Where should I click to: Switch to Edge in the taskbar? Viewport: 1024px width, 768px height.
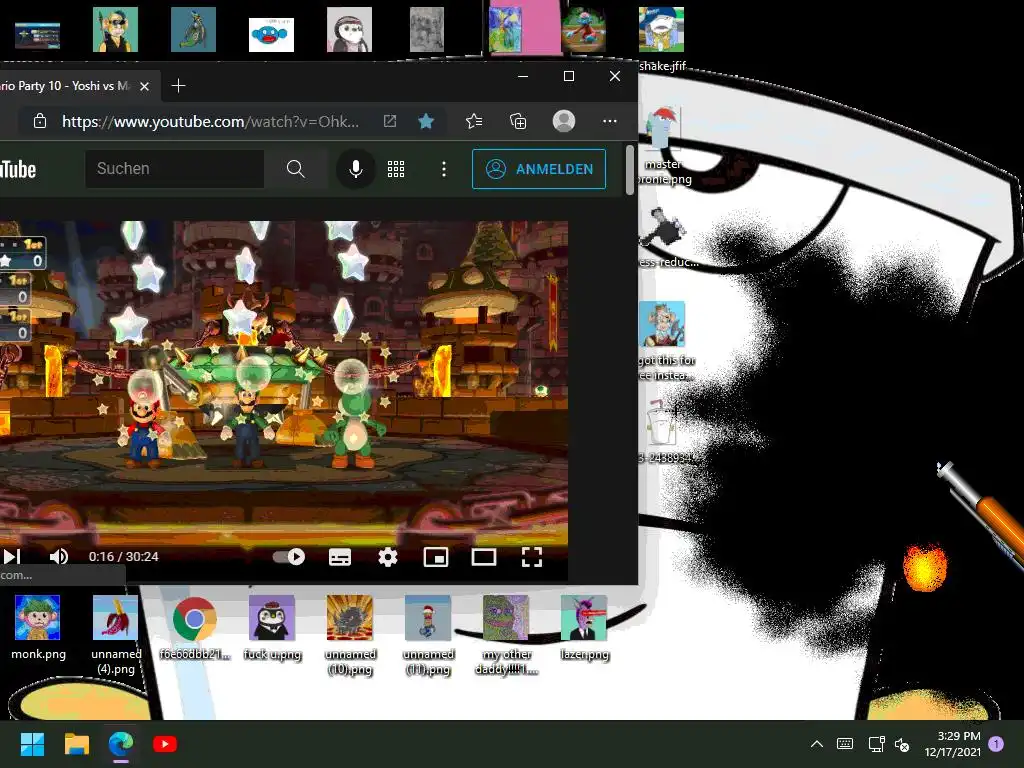tap(121, 744)
